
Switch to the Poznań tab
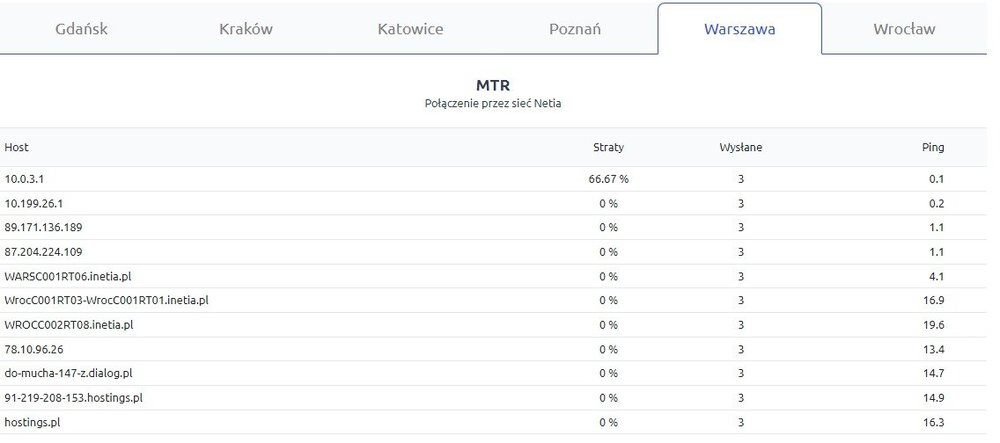[x=575, y=29]
